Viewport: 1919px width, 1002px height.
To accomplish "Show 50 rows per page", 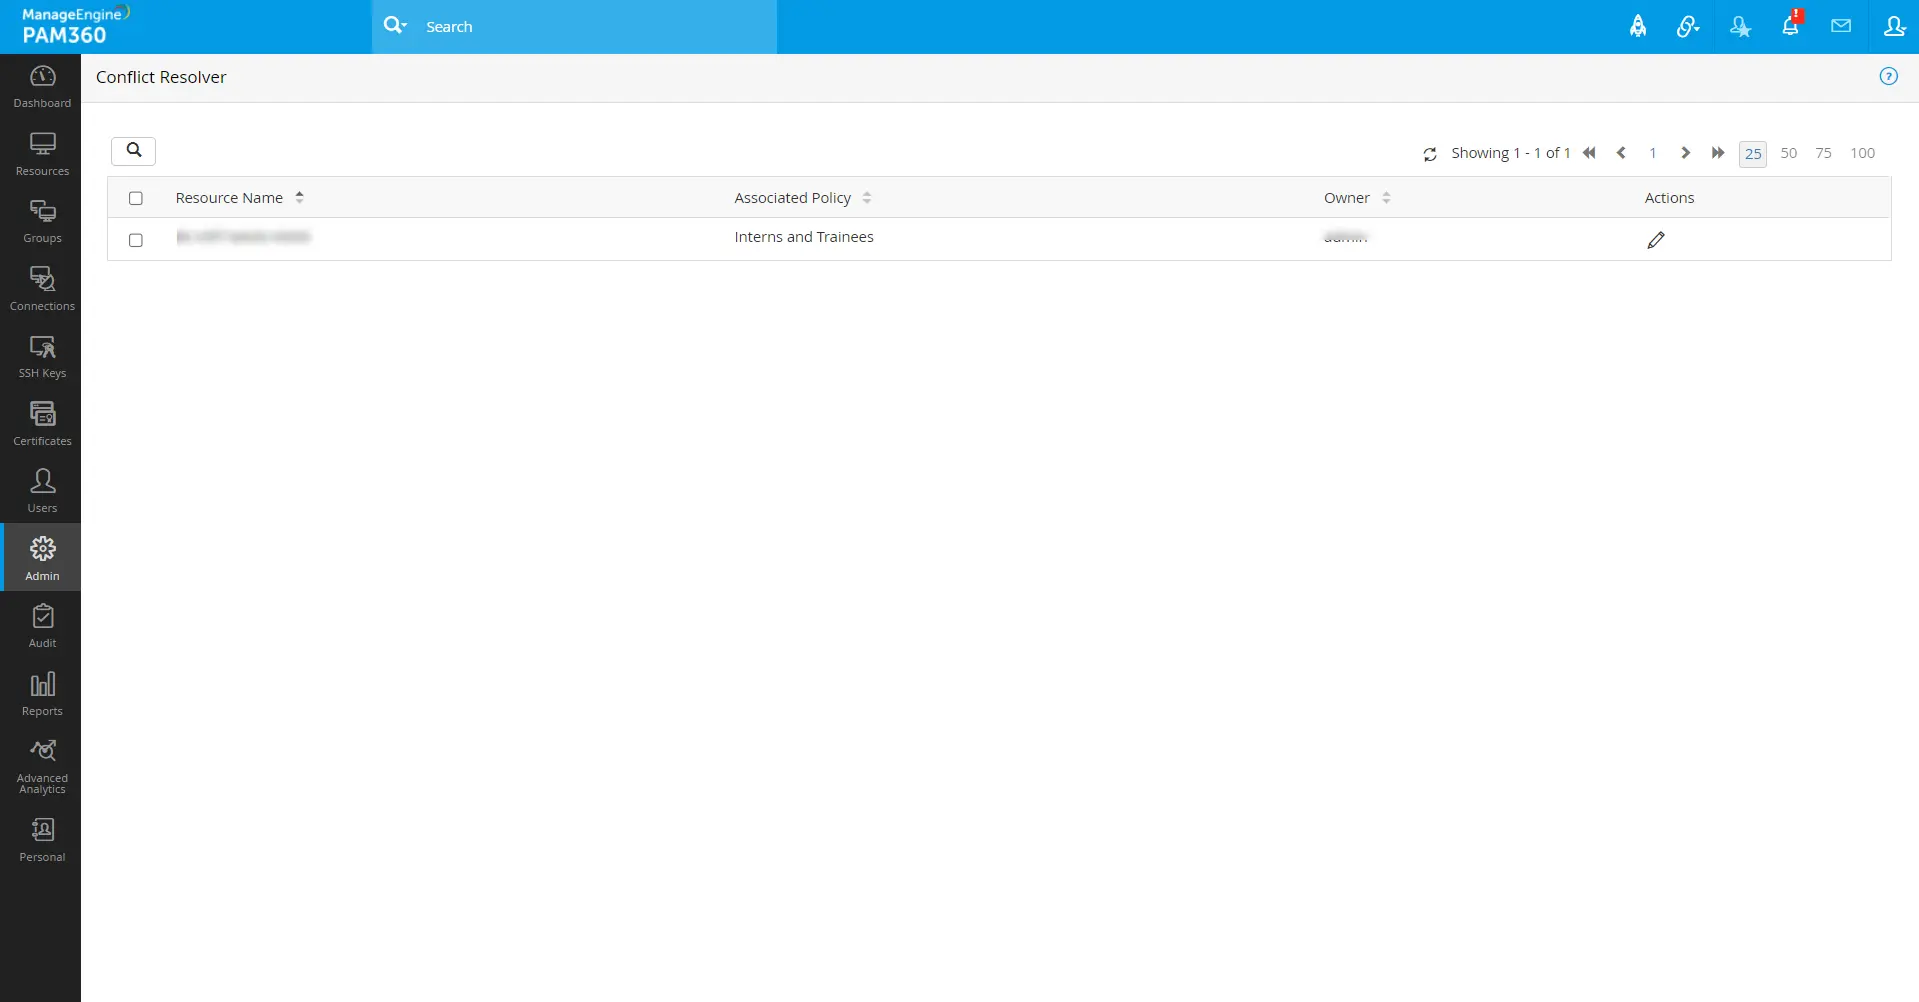I will 1789,153.
